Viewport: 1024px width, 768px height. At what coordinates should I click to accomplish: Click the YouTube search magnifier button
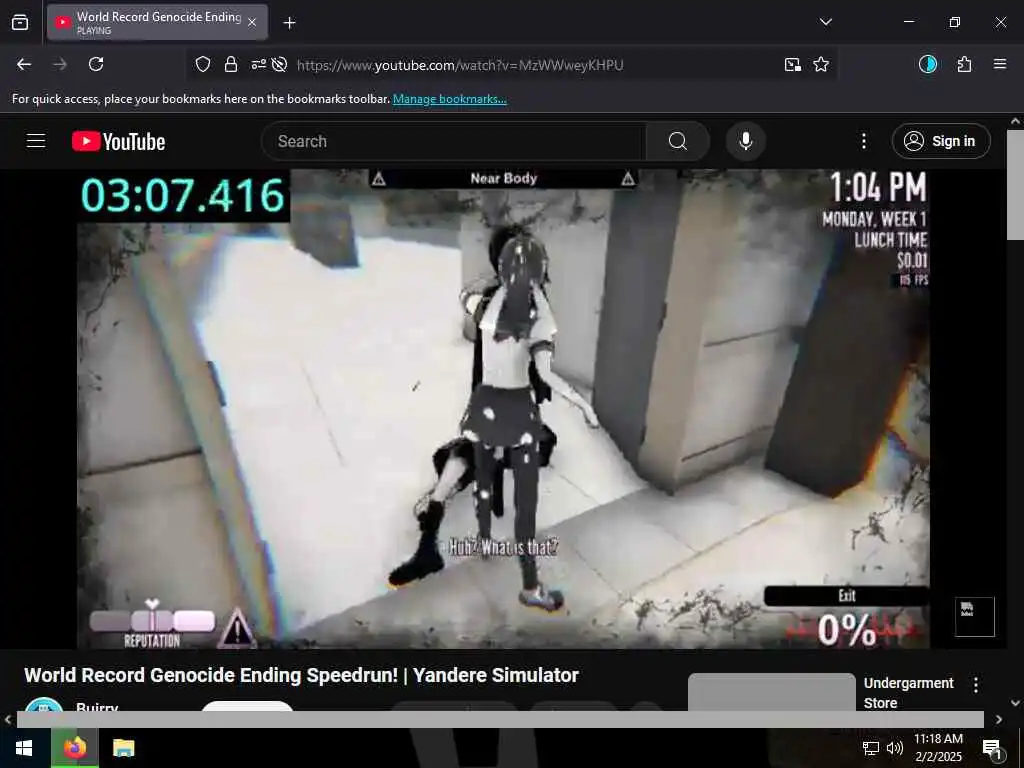coord(678,141)
